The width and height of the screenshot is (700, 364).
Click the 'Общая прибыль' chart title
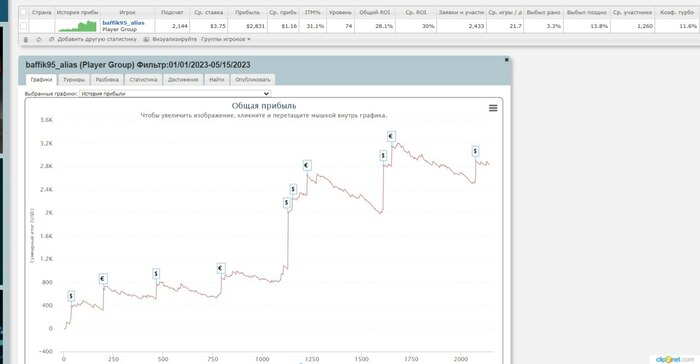(264, 106)
